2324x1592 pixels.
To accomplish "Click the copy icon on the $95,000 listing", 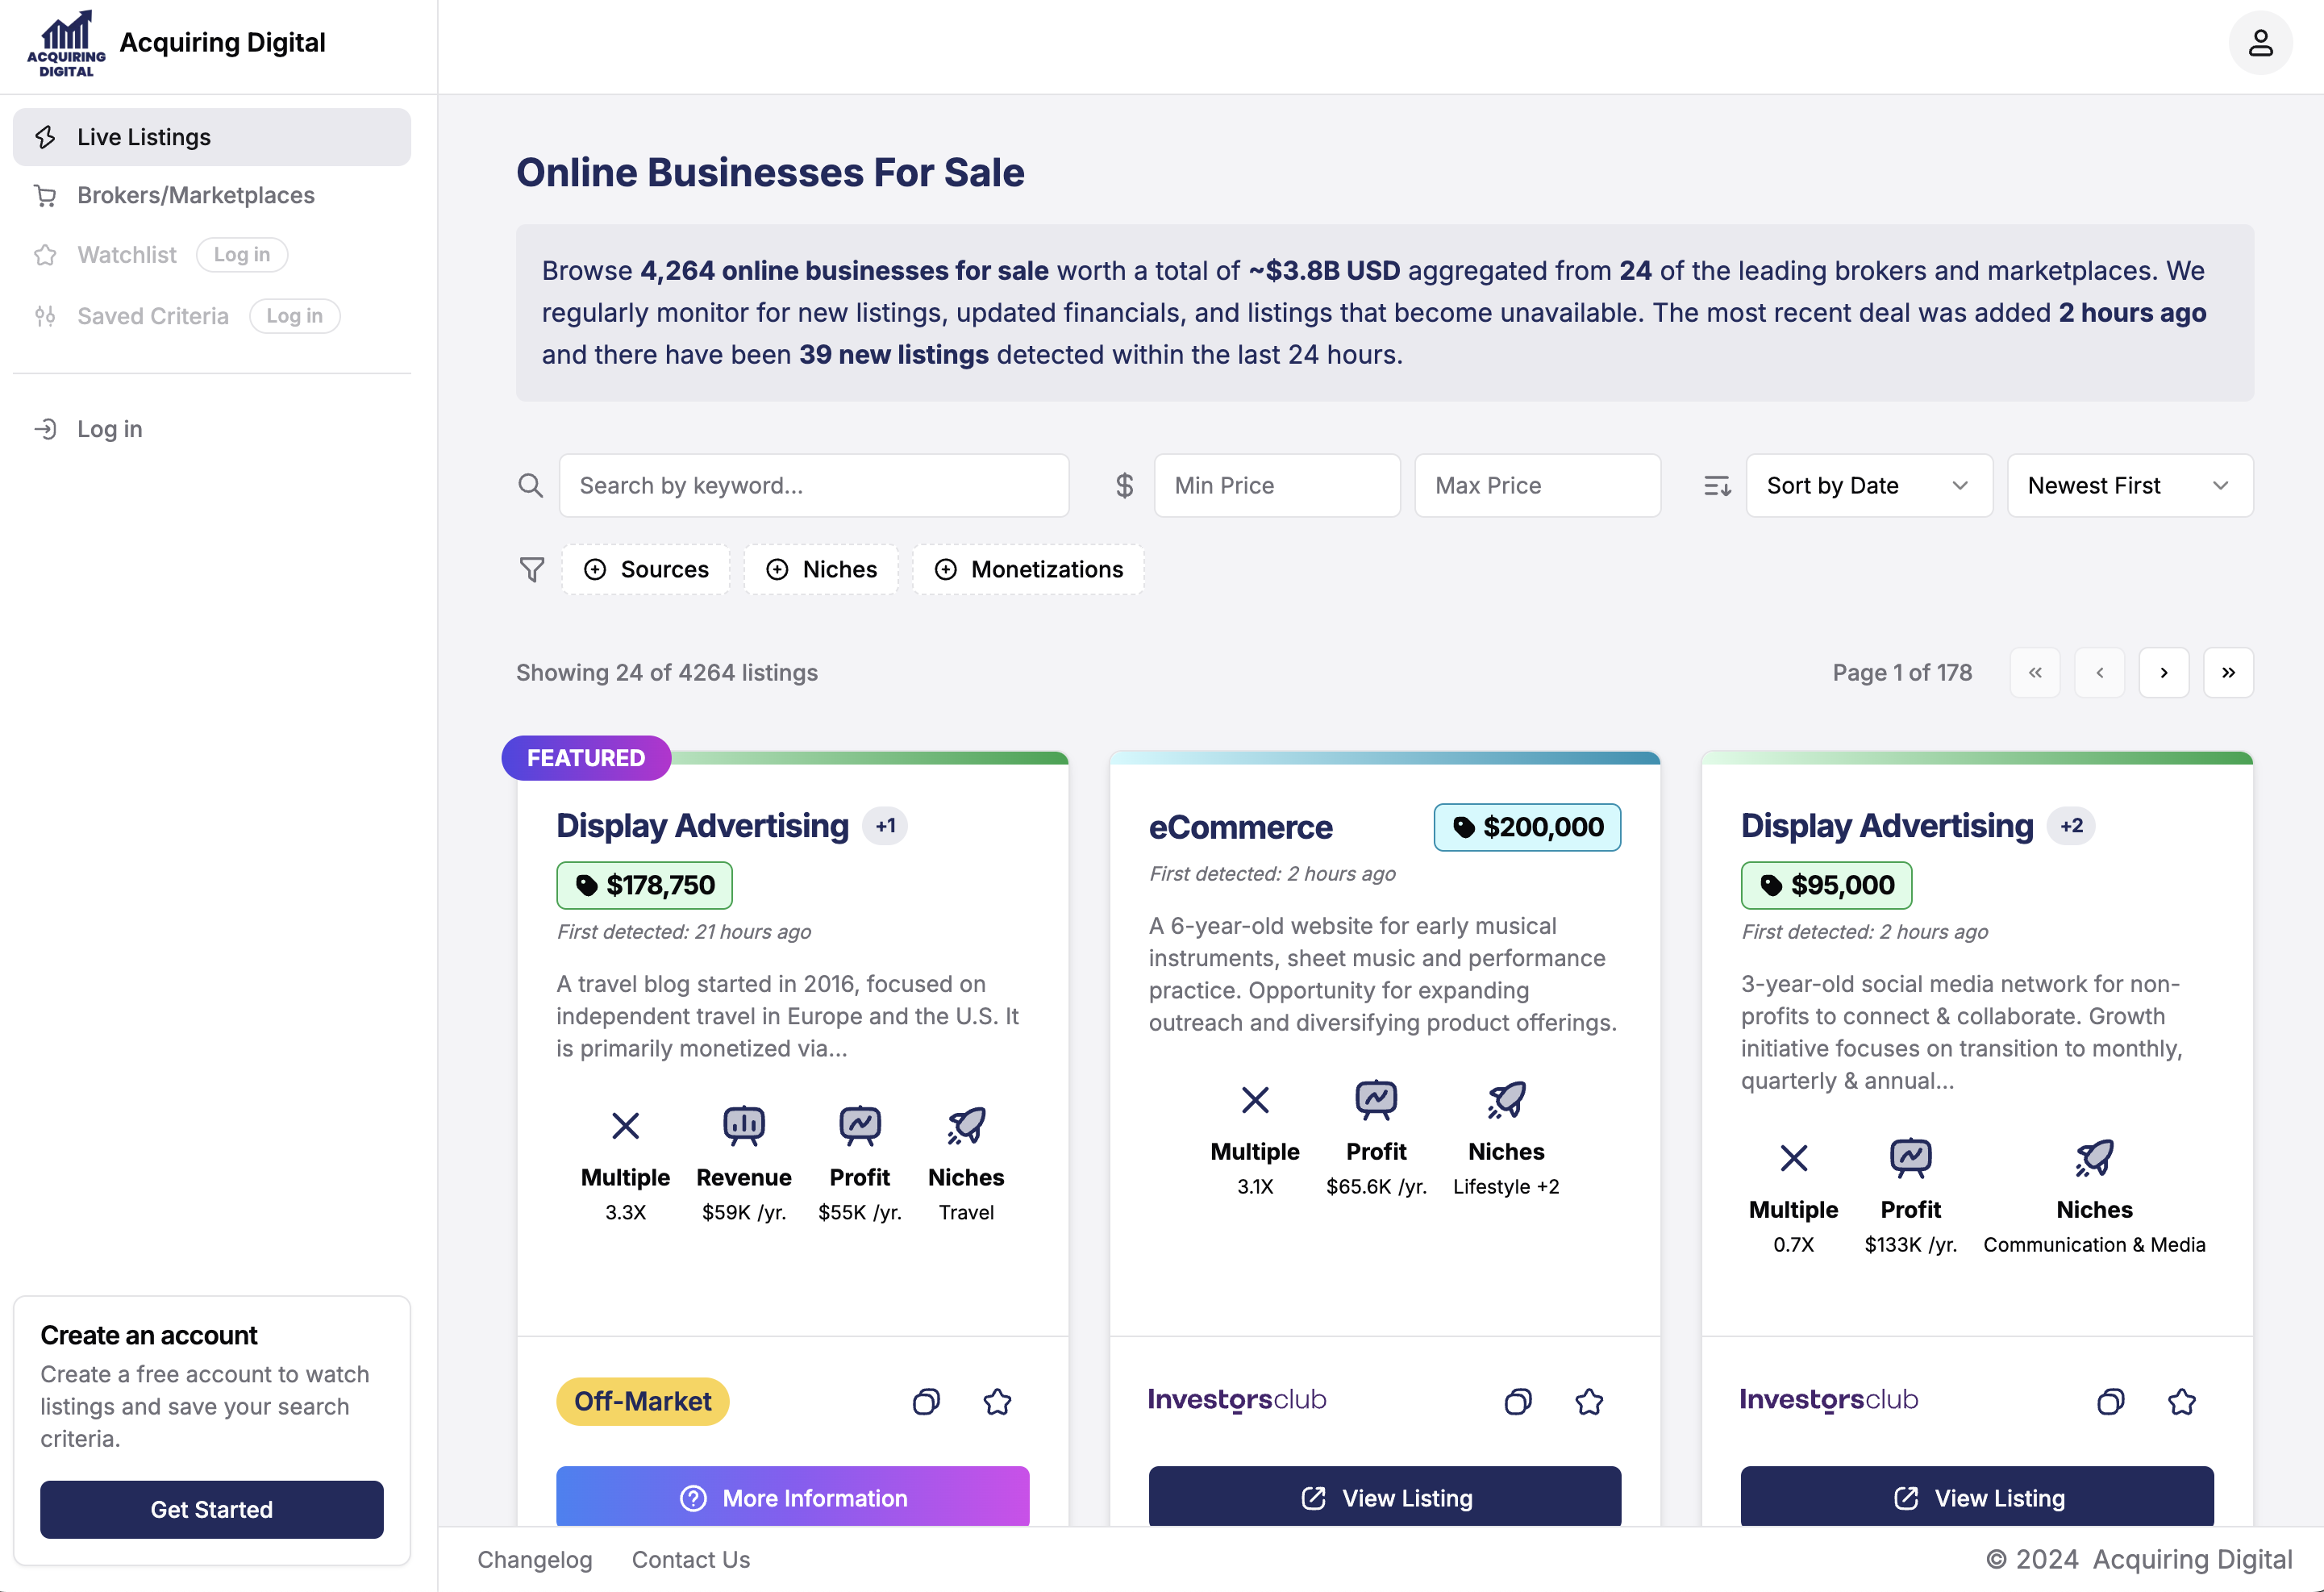I will pos(2110,1401).
